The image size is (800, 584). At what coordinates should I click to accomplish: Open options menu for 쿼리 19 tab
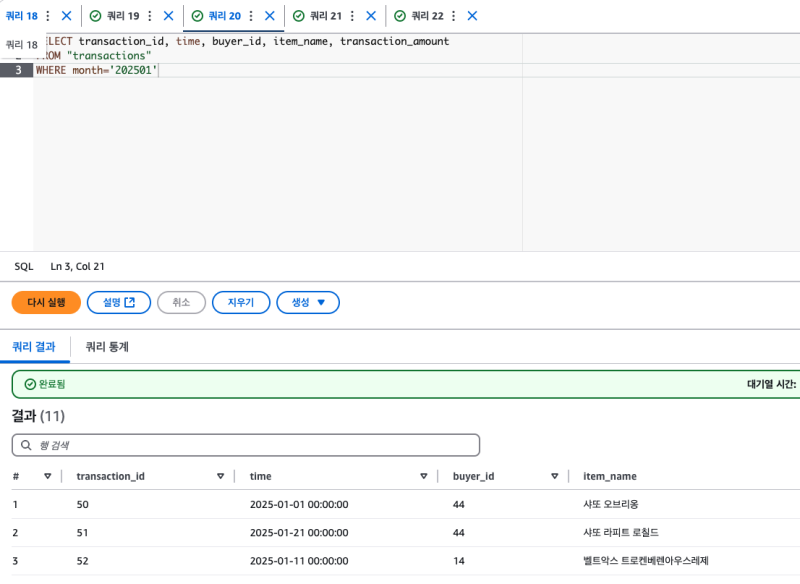click(149, 16)
